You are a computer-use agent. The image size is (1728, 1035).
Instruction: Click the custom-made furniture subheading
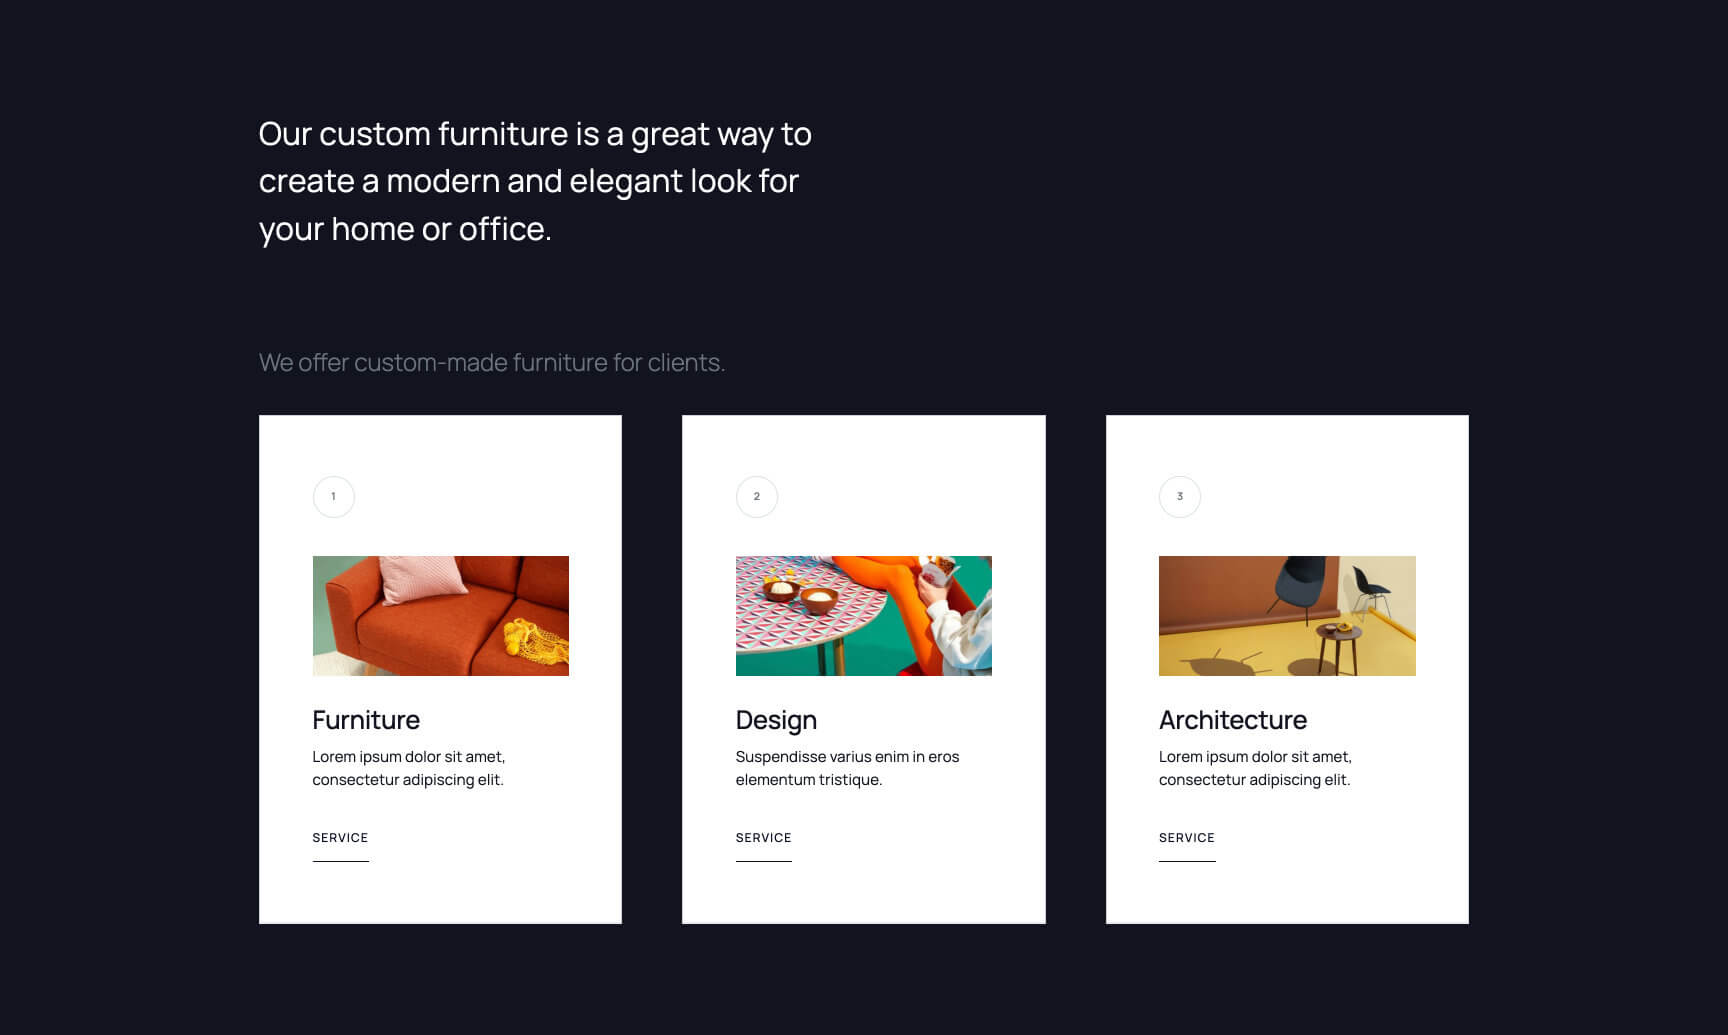(x=492, y=363)
